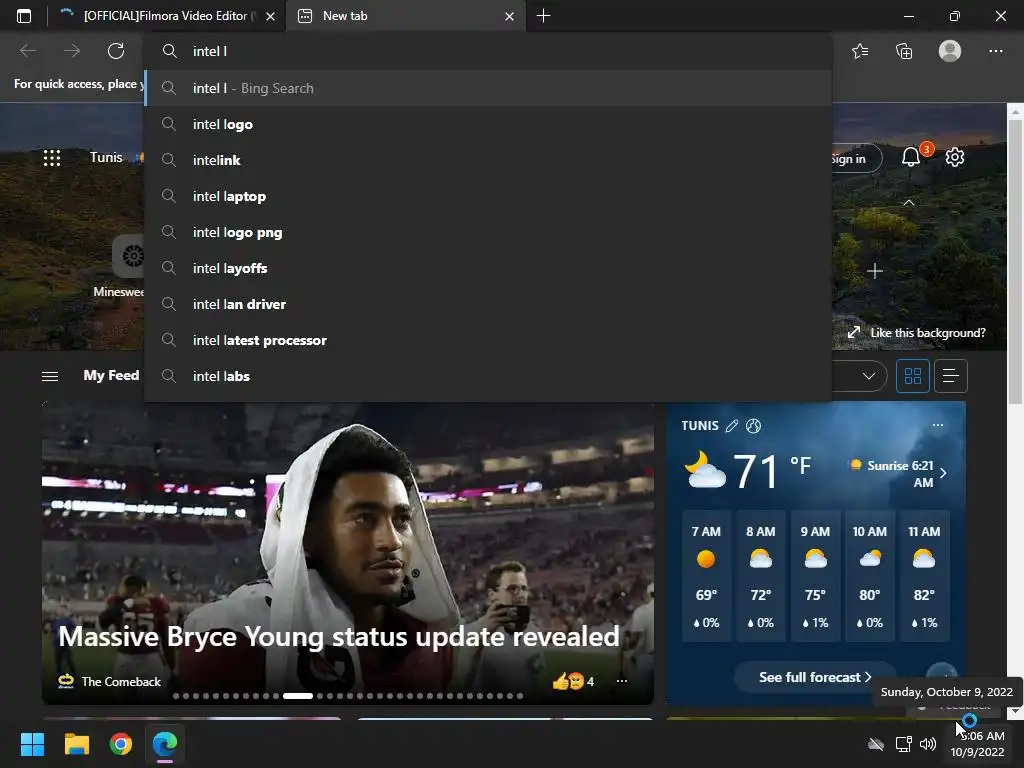The image size is (1024, 768).
Task: Select the 9 AM hourly forecast
Action: tap(815, 576)
